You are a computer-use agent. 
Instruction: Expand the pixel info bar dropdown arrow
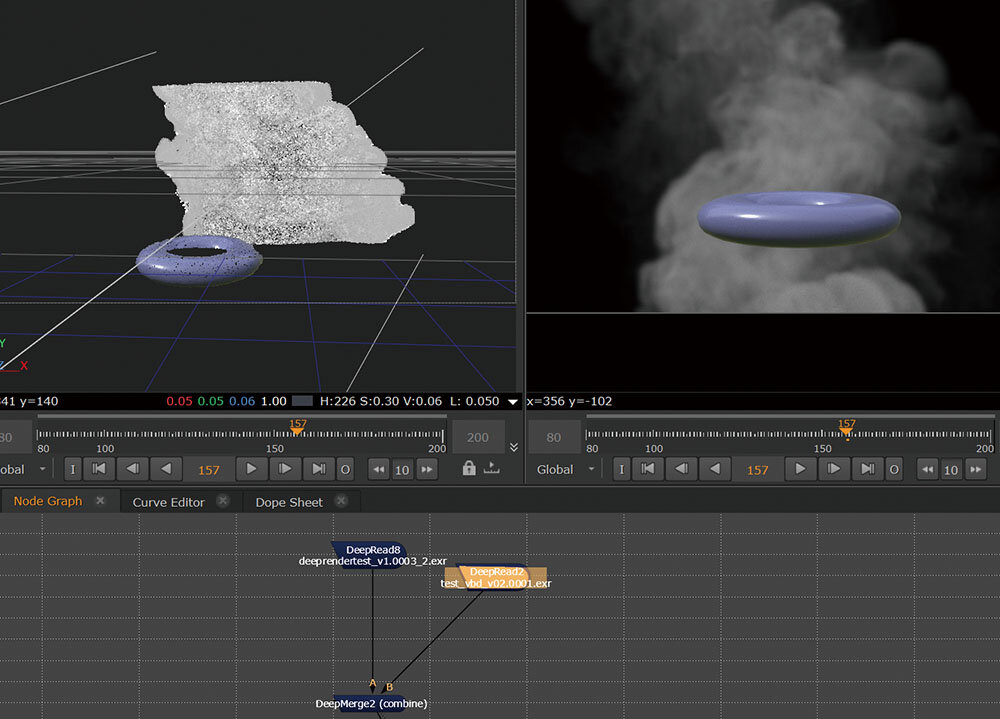(x=513, y=402)
